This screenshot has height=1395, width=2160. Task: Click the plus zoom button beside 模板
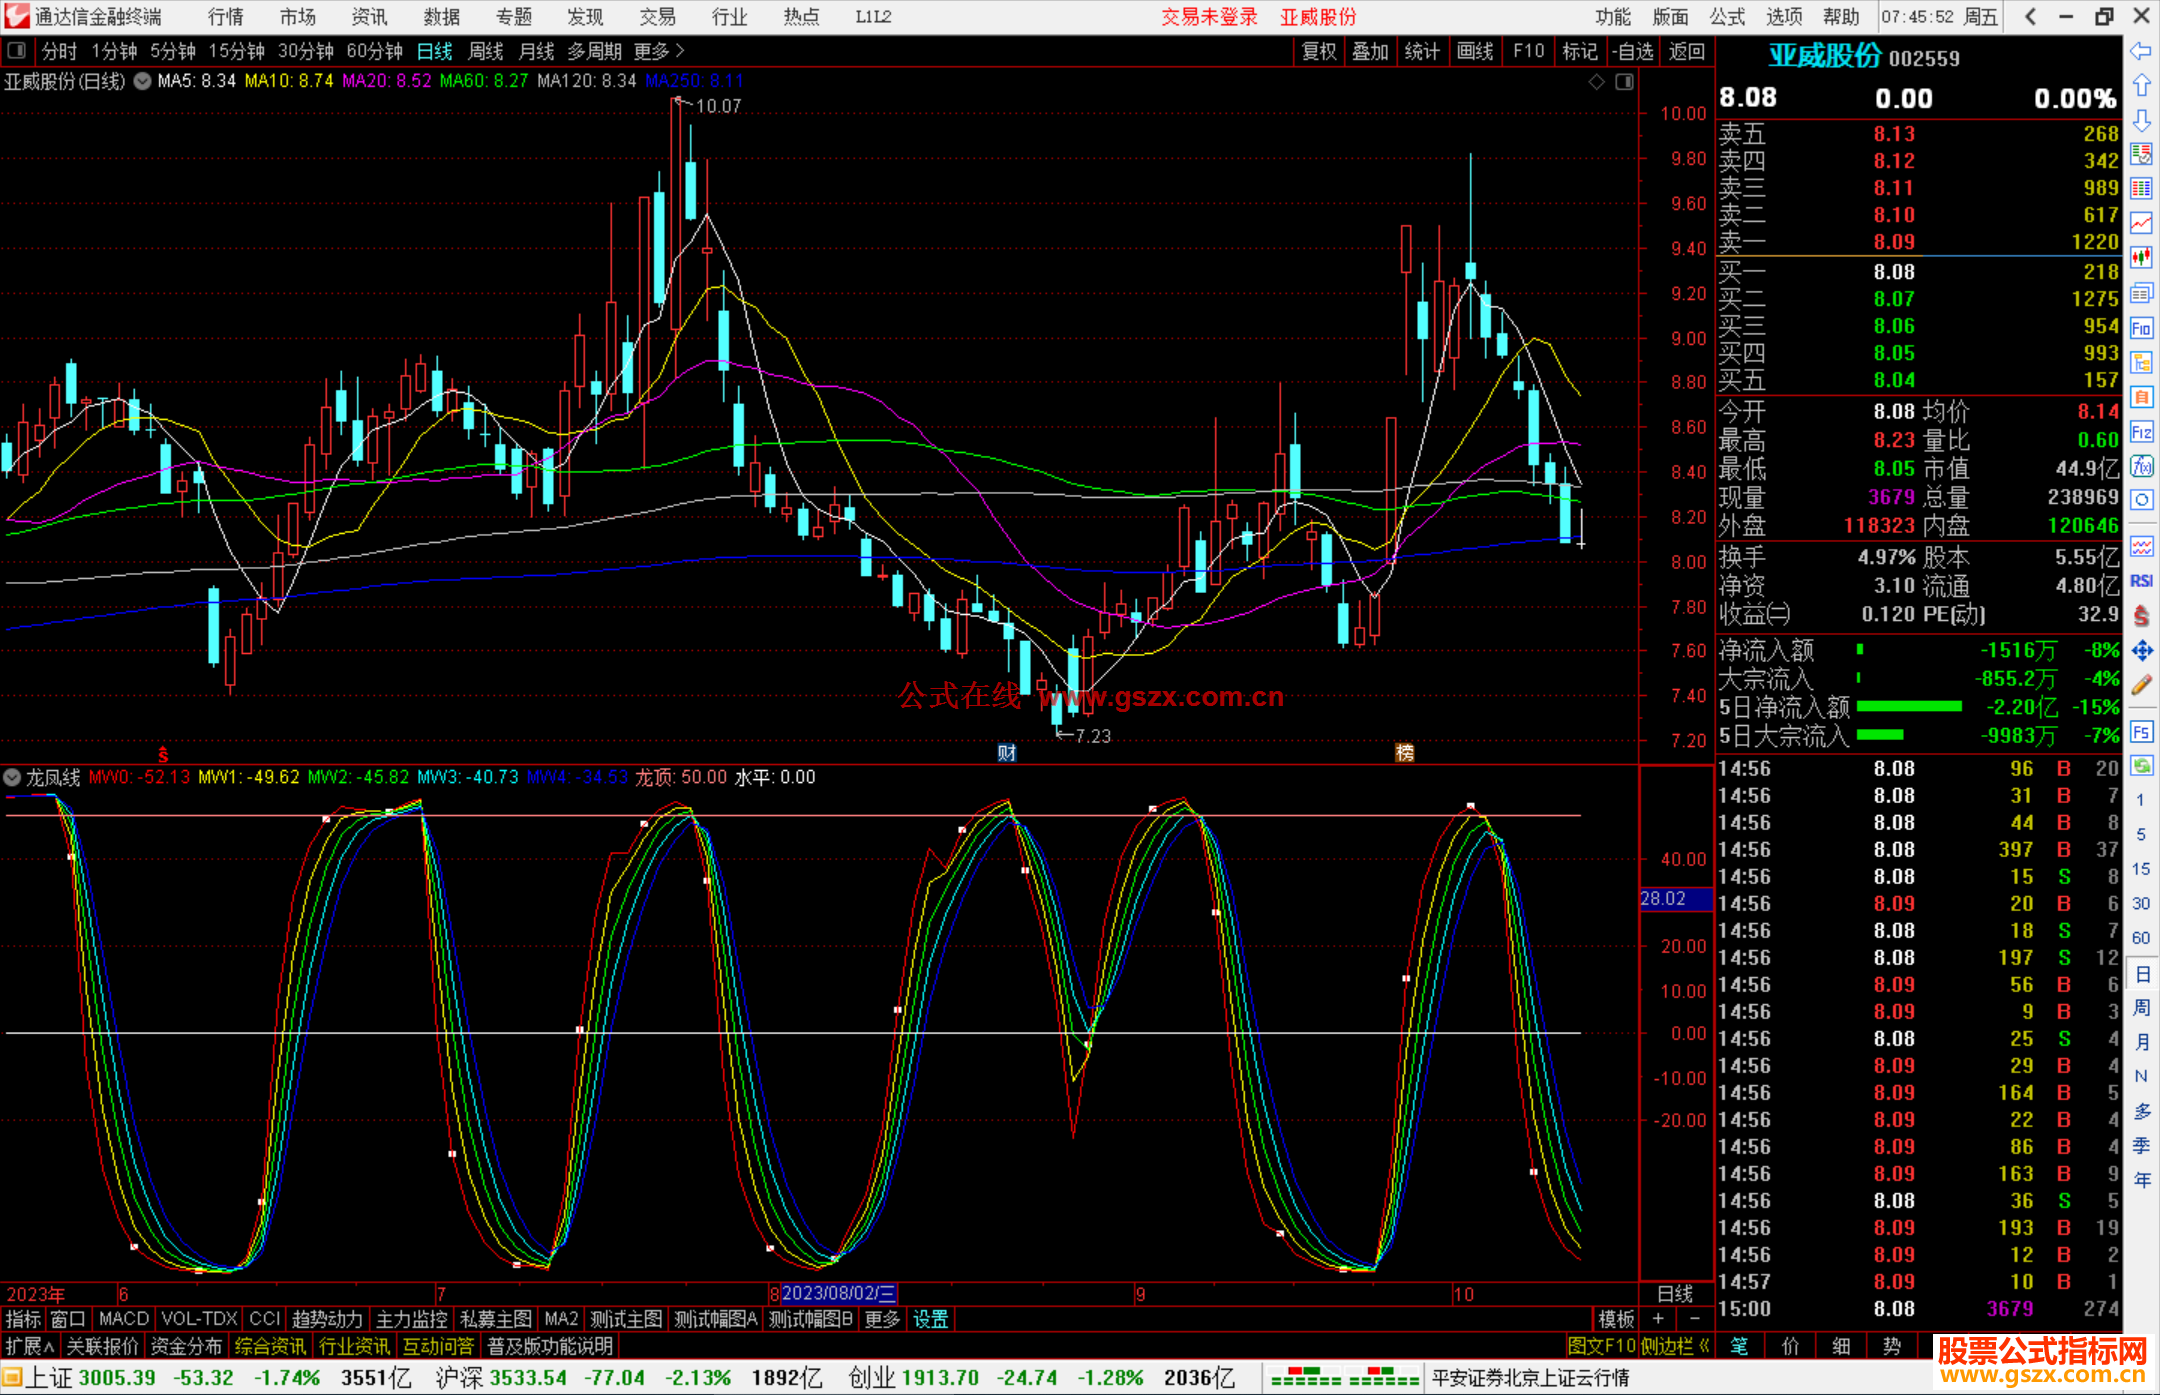point(1658,1319)
